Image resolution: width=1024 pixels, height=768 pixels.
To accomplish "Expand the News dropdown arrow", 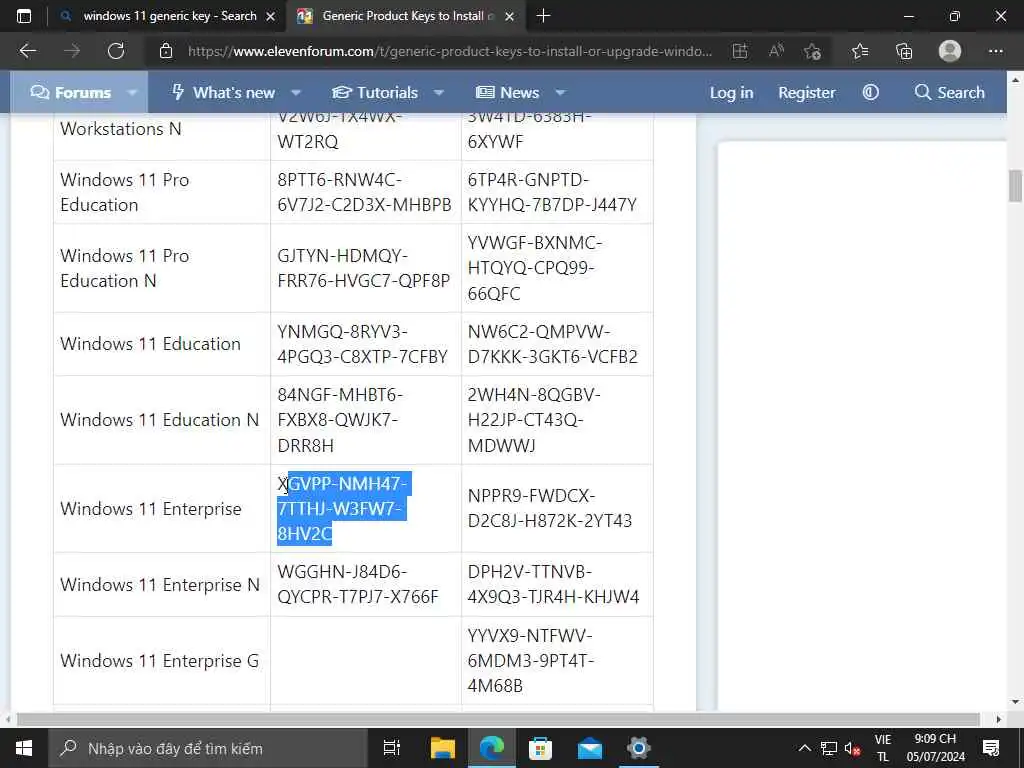I will (560, 93).
